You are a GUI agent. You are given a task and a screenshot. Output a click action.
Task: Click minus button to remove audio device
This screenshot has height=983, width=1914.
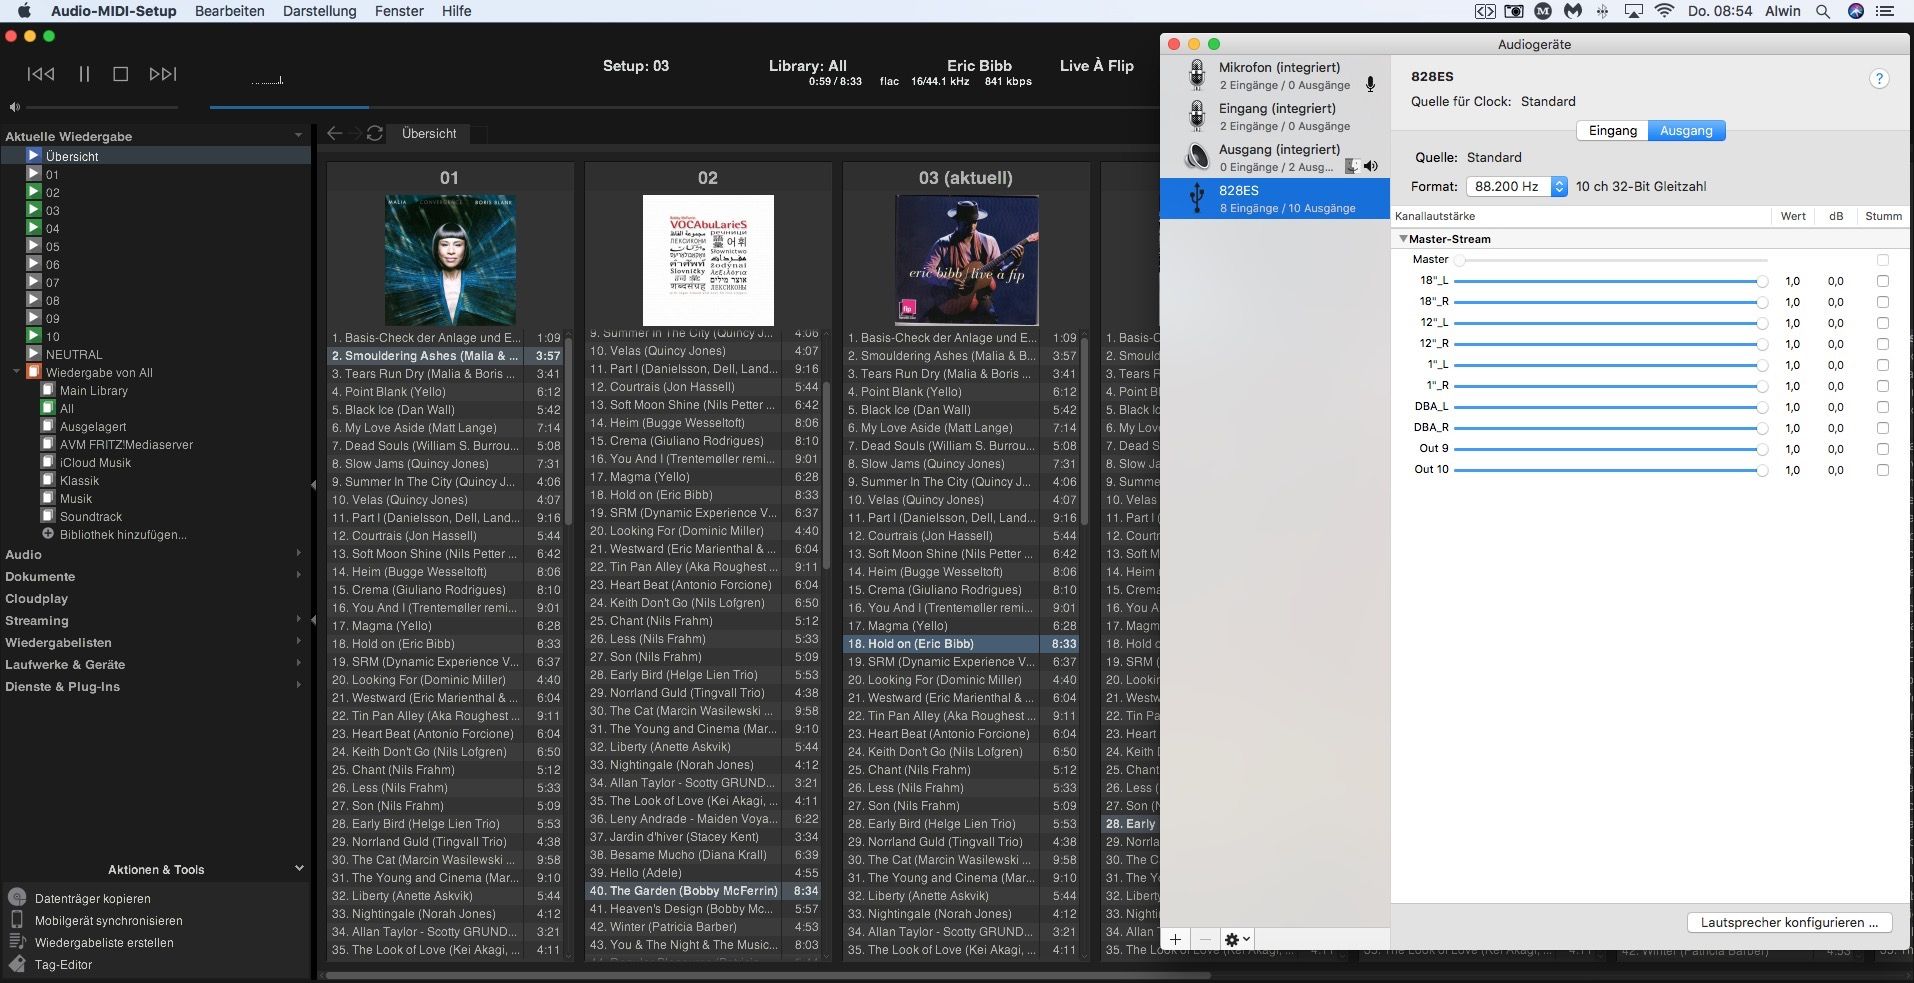[x=1205, y=939]
